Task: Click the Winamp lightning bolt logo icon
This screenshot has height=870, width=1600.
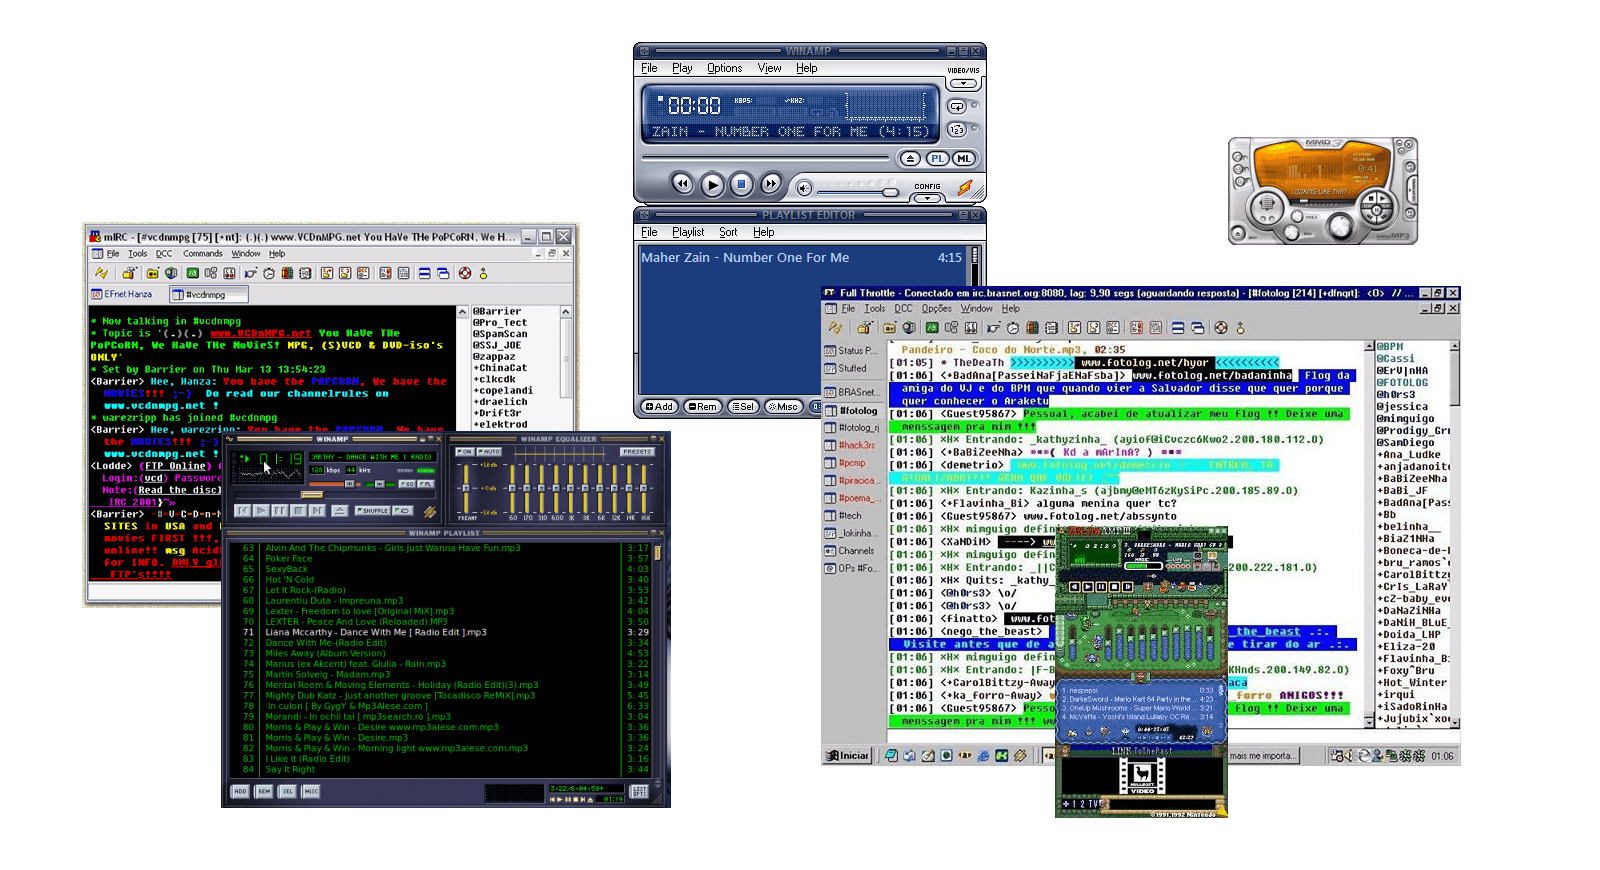Action: click(x=965, y=187)
